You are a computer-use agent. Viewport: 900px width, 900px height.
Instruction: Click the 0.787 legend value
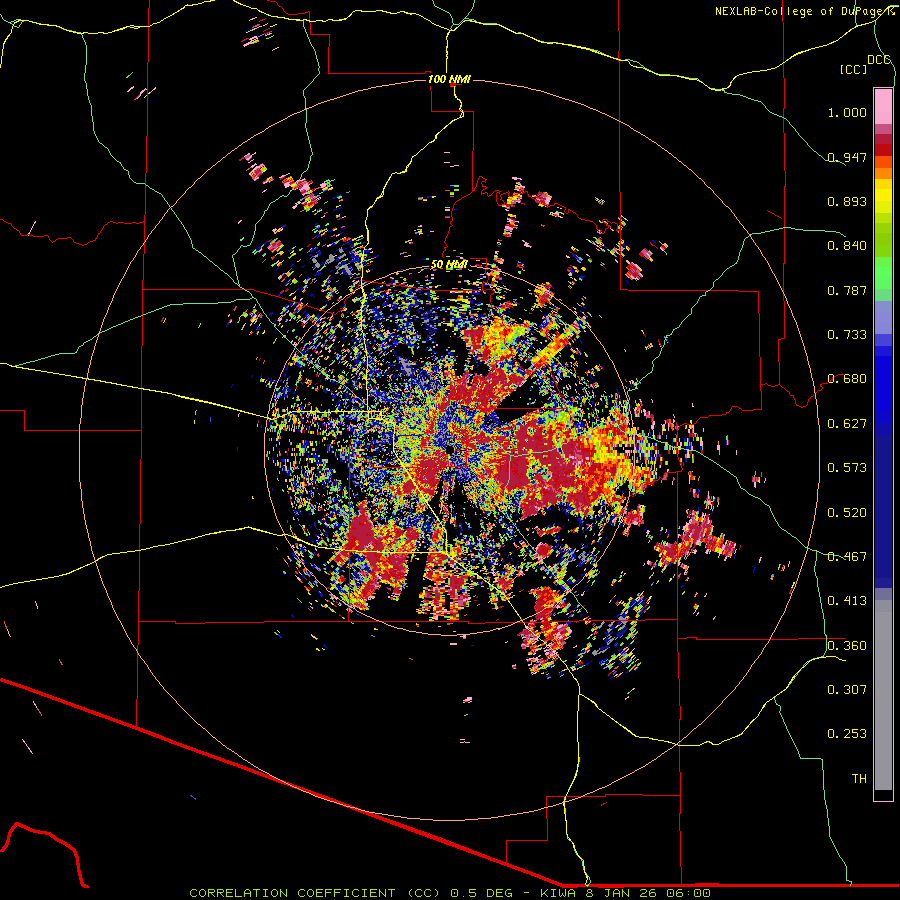[847, 290]
